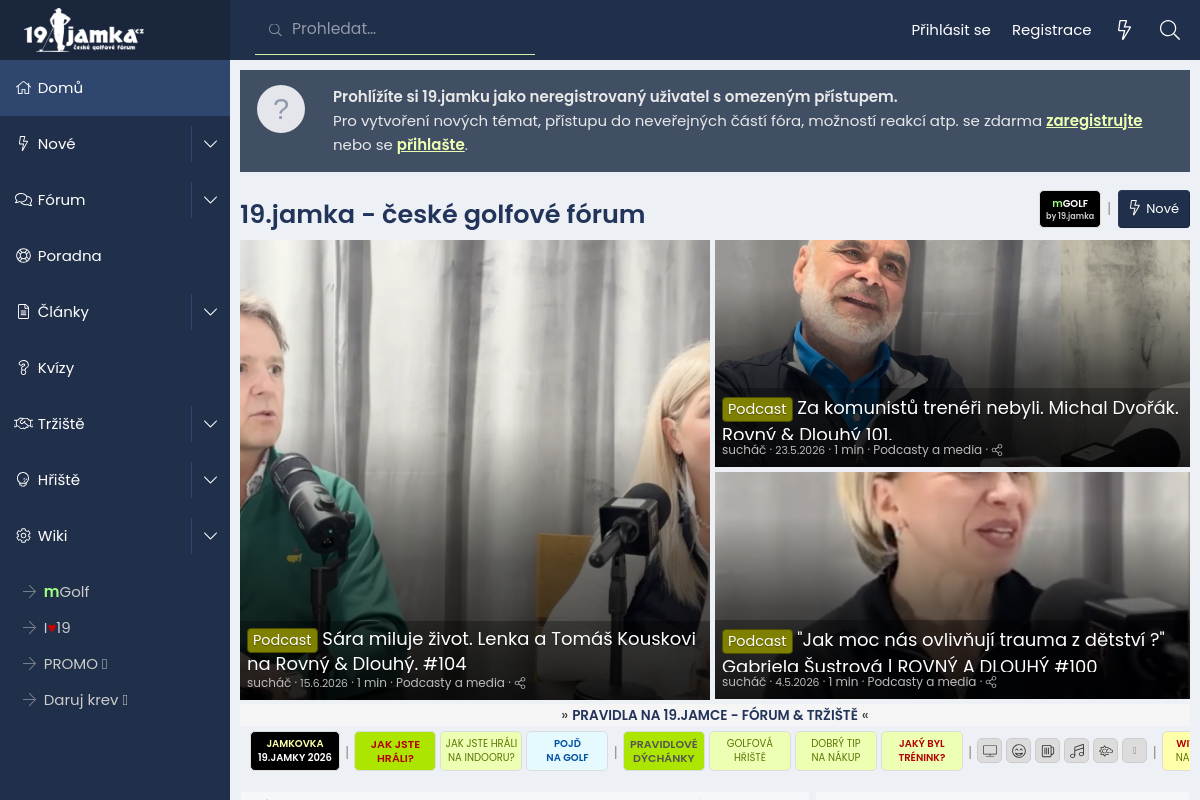
Task: Go to Domů in sidebar
Action: click(x=115, y=88)
